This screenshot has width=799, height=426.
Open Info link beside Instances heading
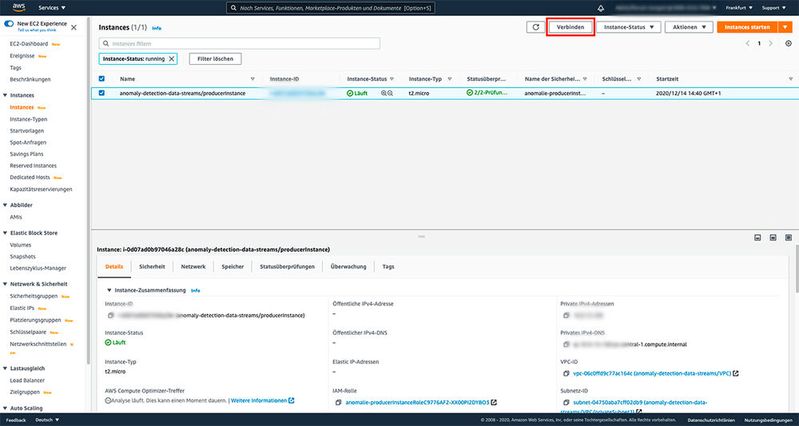(x=156, y=28)
